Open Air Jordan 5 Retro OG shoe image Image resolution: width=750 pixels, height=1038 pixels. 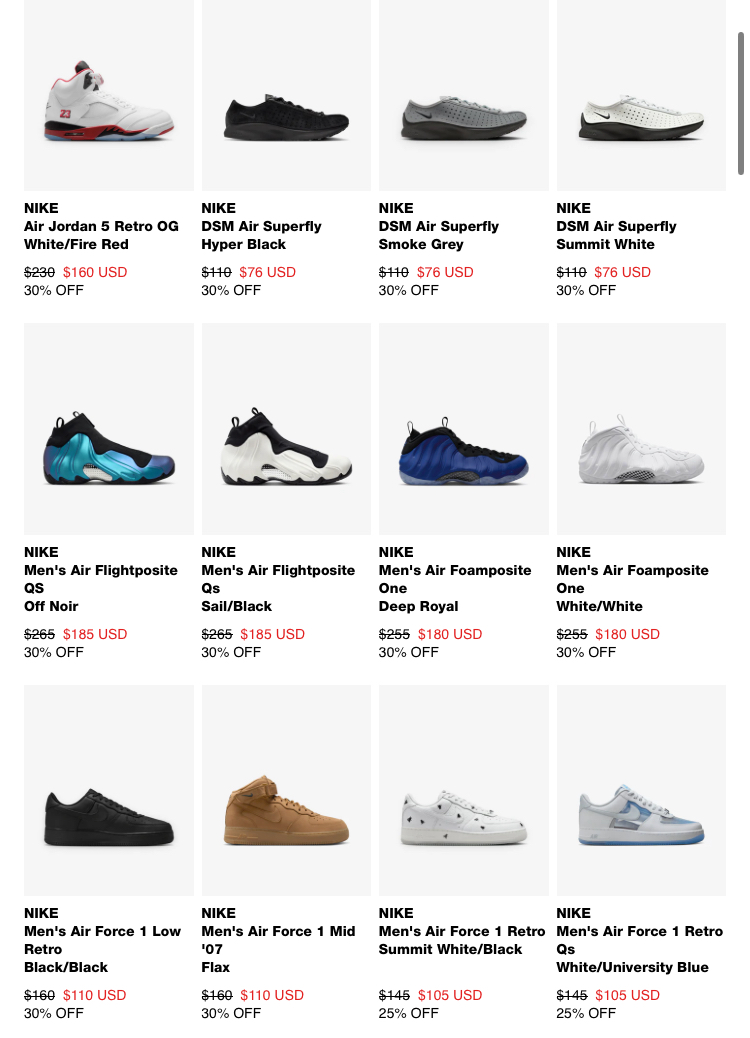109,95
